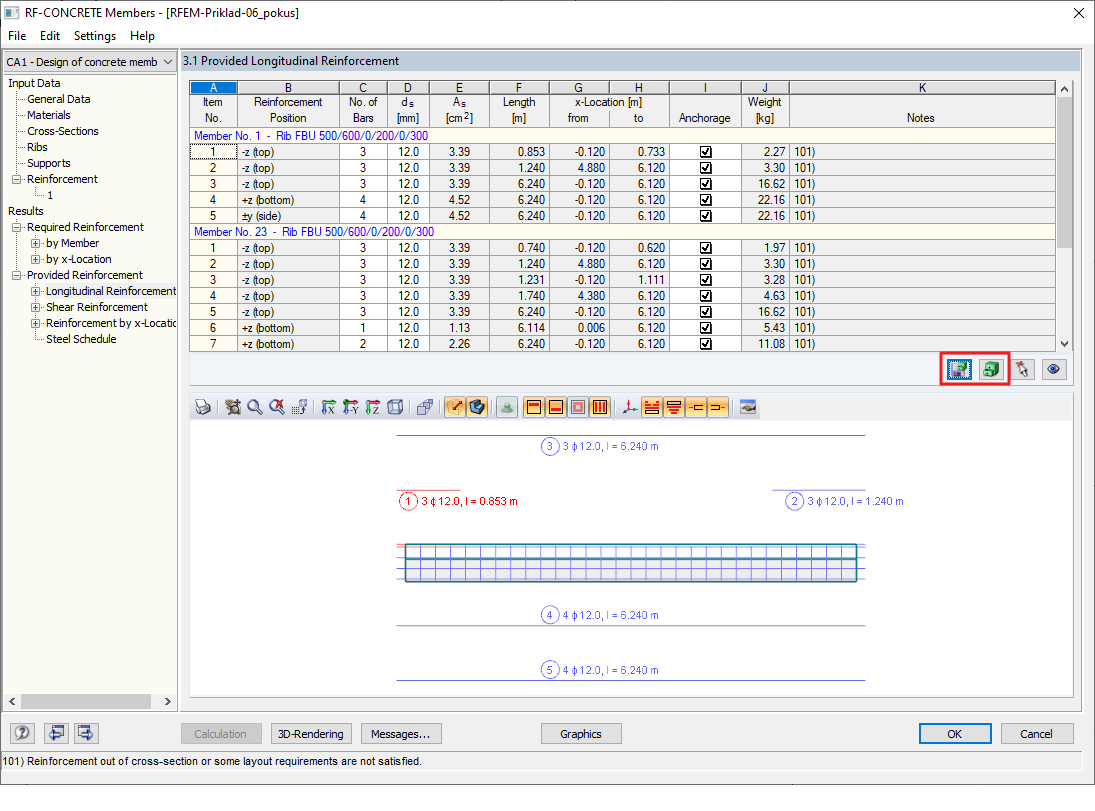
Task: Toggle the coordinate axes icon
Action: click(630, 407)
